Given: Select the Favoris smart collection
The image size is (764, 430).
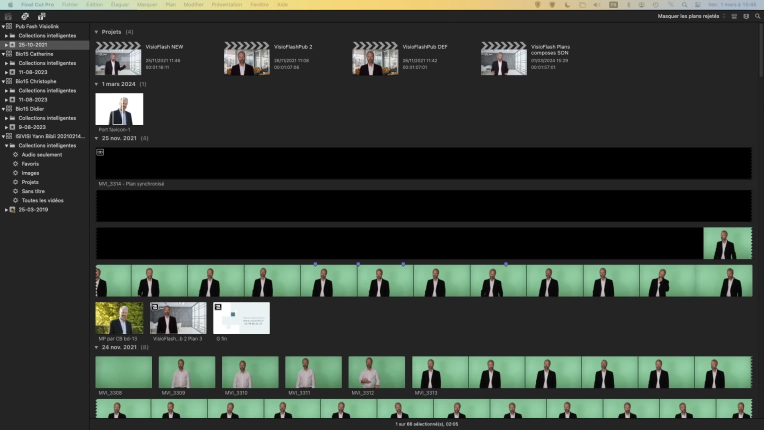Looking at the screenshot, I should coord(30,164).
